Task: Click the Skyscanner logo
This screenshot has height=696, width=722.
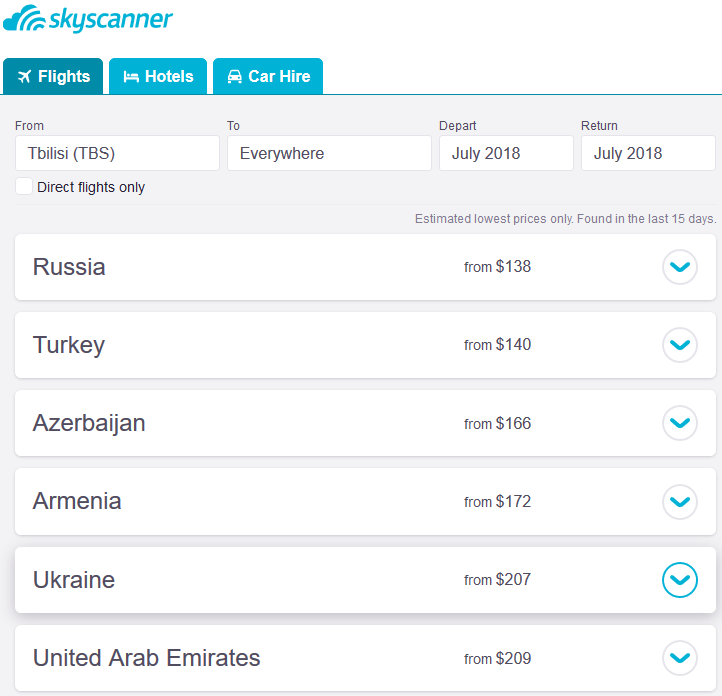Action: [88, 19]
